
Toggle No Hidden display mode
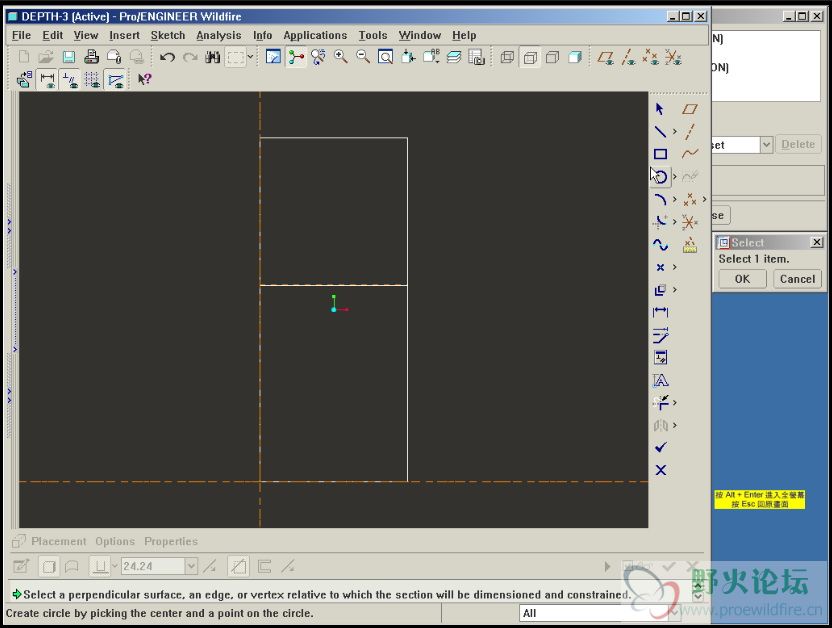pos(552,57)
